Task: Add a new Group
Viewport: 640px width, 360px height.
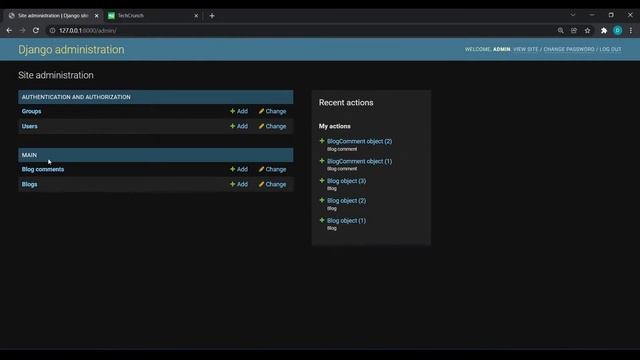Action: coord(239,111)
